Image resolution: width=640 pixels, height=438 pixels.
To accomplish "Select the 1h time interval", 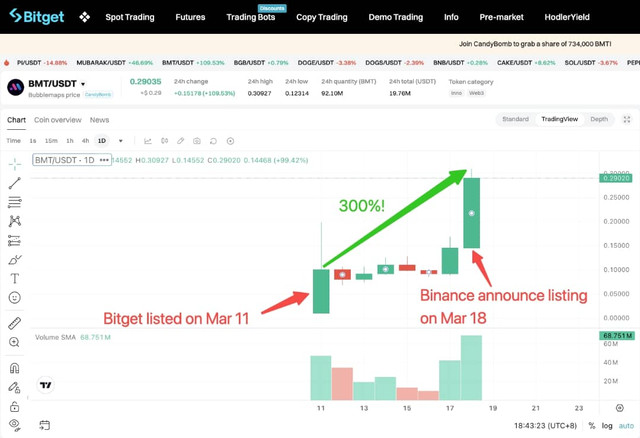I will [x=70, y=141].
